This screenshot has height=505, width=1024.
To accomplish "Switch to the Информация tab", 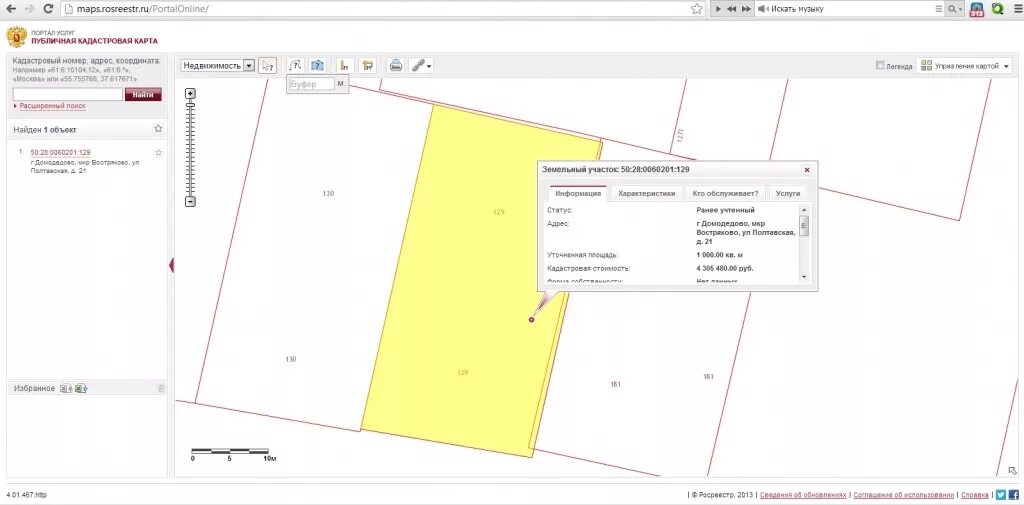I will (x=577, y=193).
